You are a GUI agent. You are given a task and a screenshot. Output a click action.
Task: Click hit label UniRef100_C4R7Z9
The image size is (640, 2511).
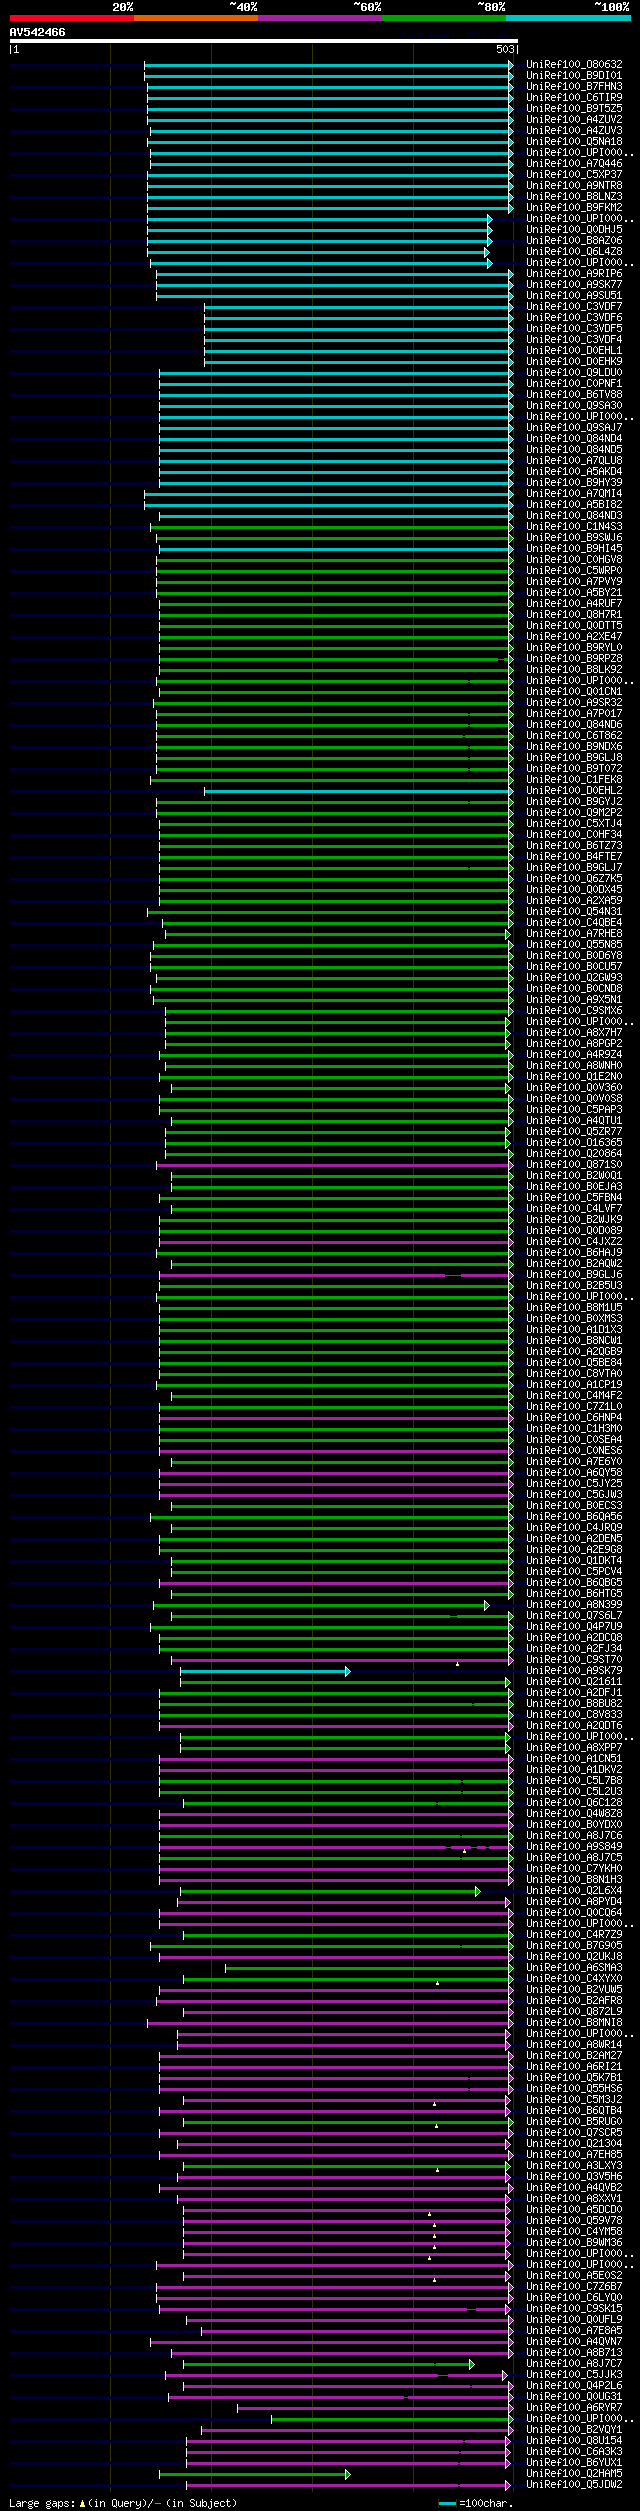click(x=574, y=1935)
